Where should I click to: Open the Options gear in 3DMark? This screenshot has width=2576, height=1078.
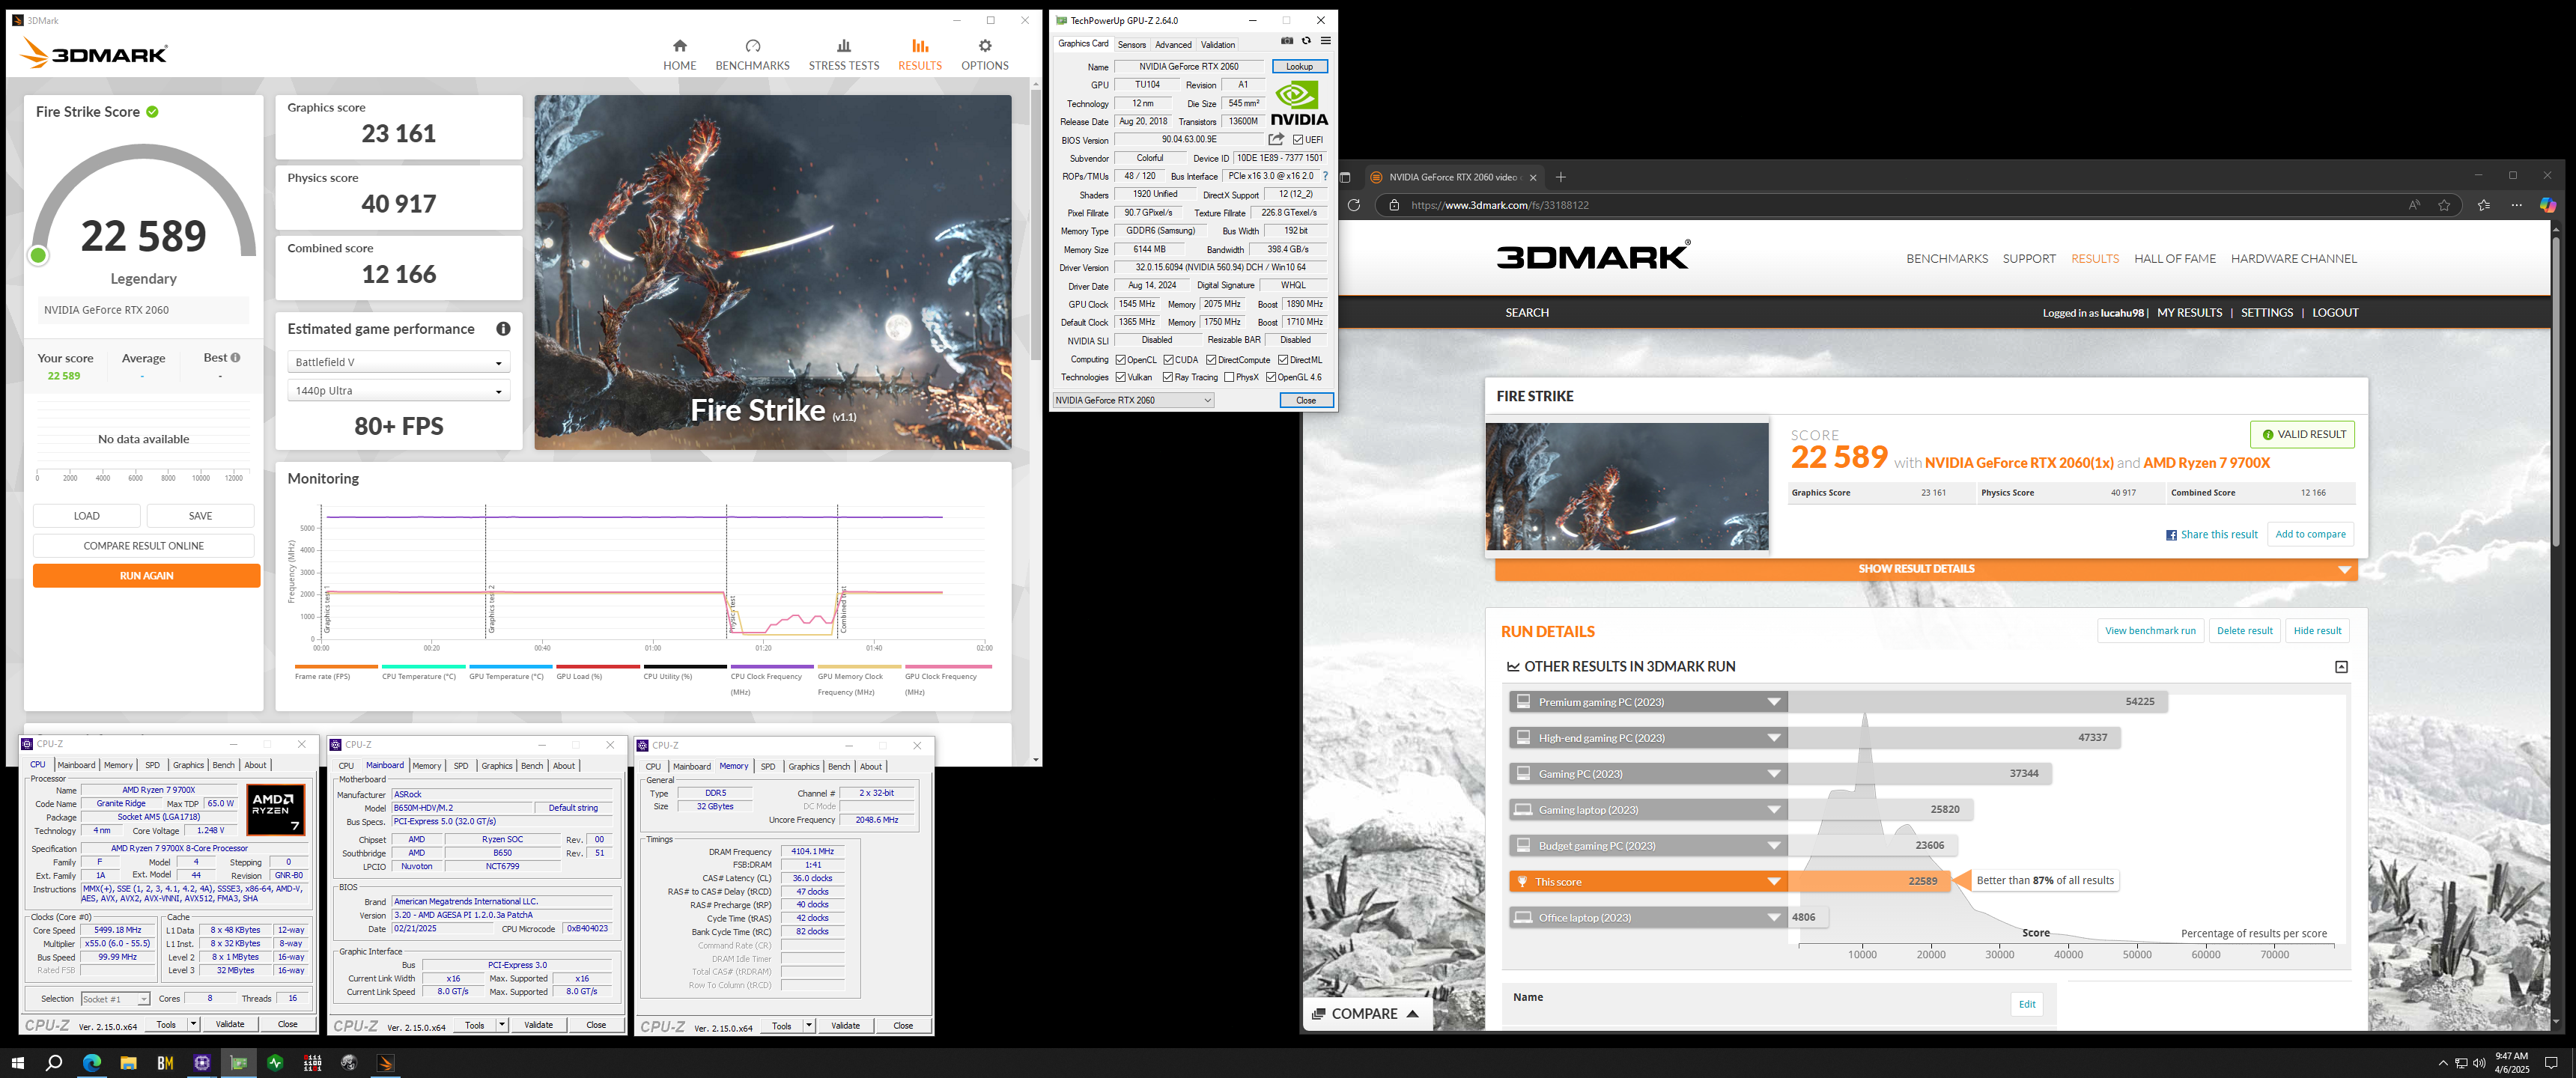pos(984,55)
